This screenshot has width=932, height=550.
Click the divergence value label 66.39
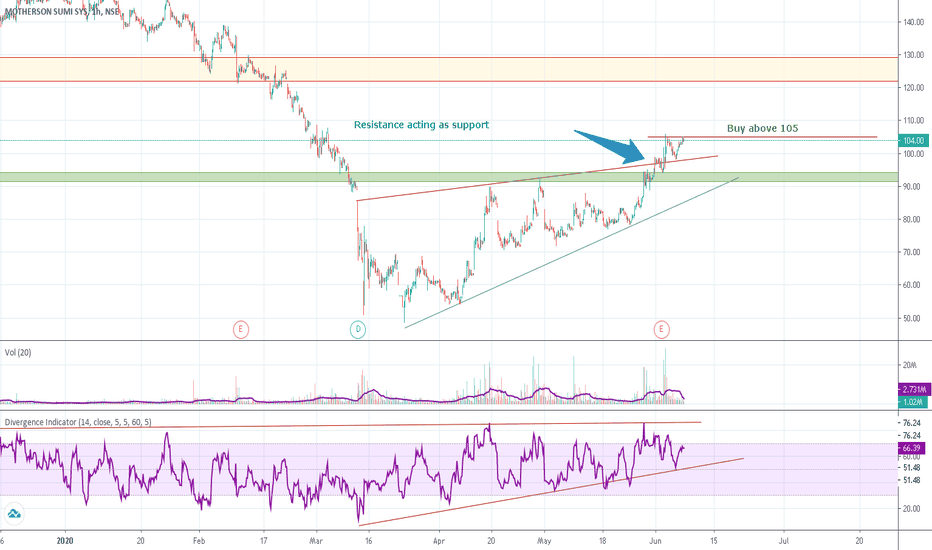(911, 448)
